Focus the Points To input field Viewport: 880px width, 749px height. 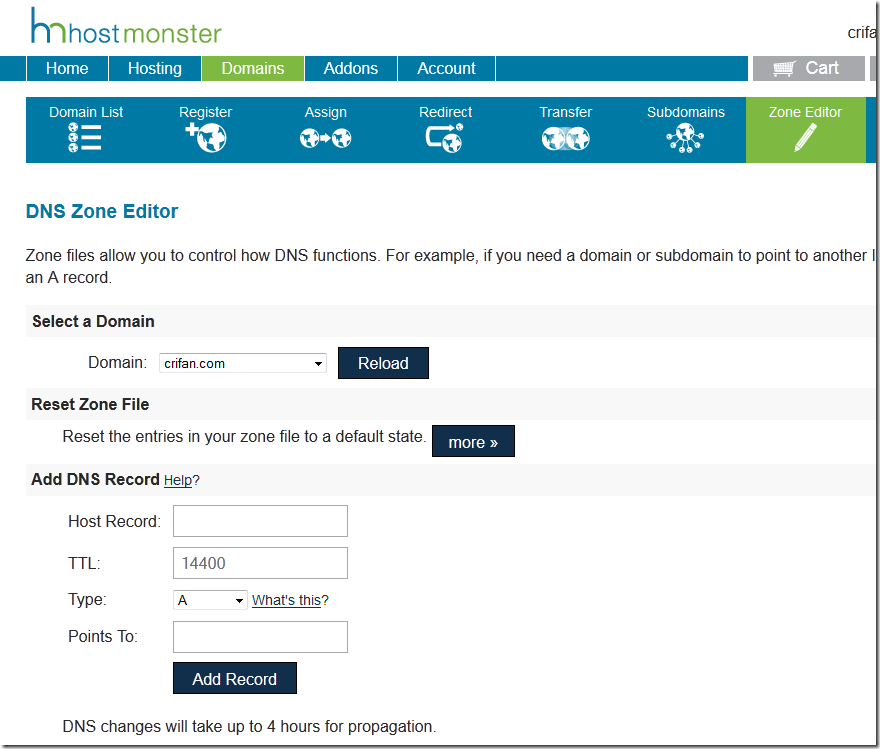coord(260,637)
